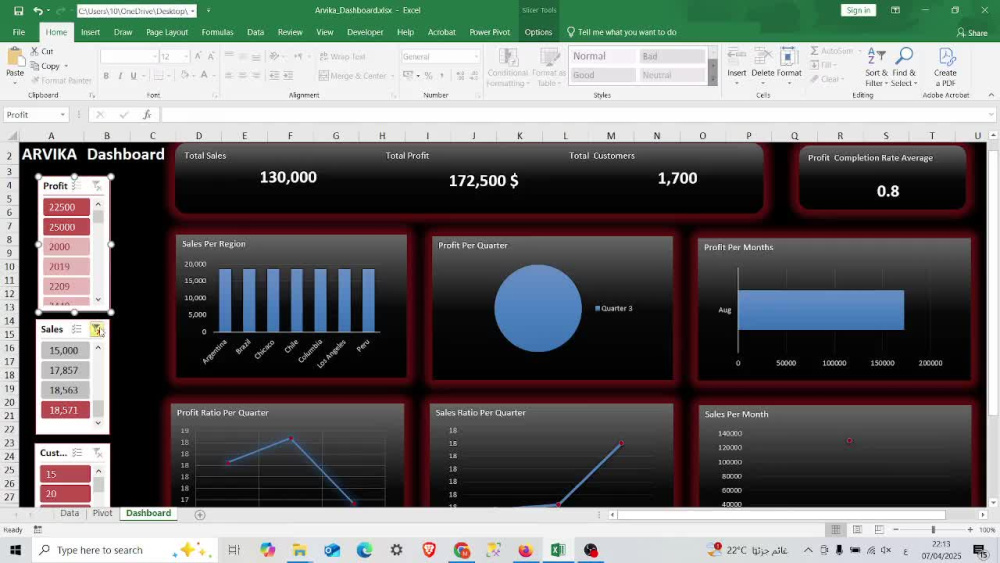This screenshot has height=563, width=1000.
Task: Click the Undo arrow icon
Action: coord(38,11)
